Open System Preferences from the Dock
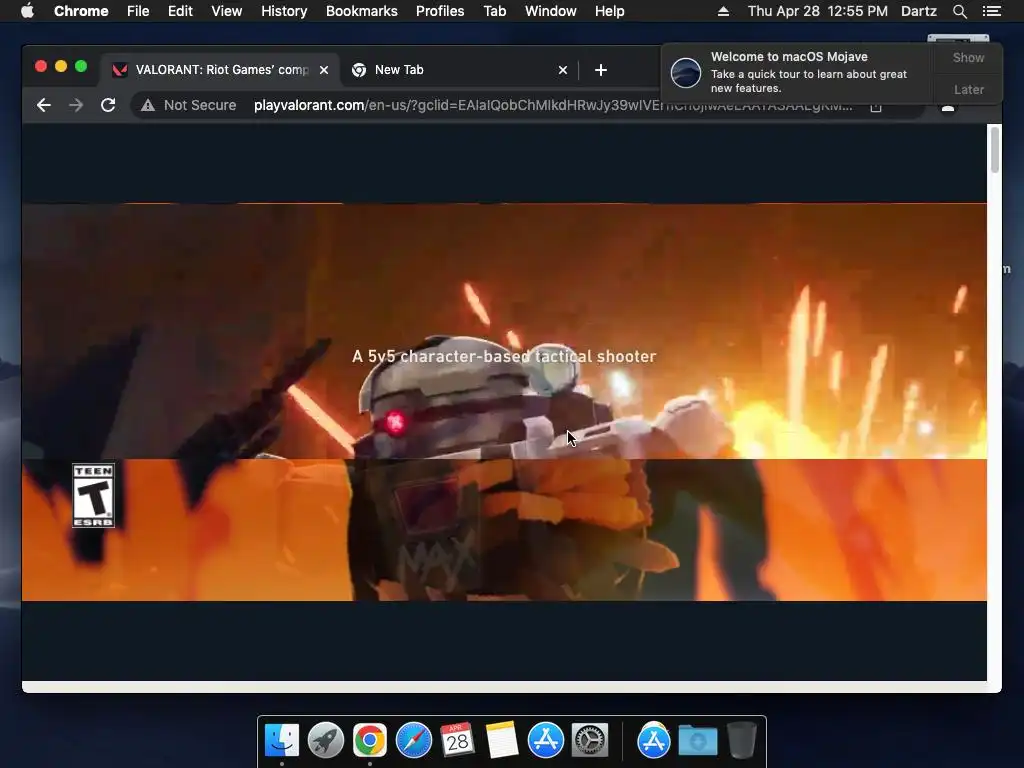The width and height of the screenshot is (1024, 768). click(590, 741)
